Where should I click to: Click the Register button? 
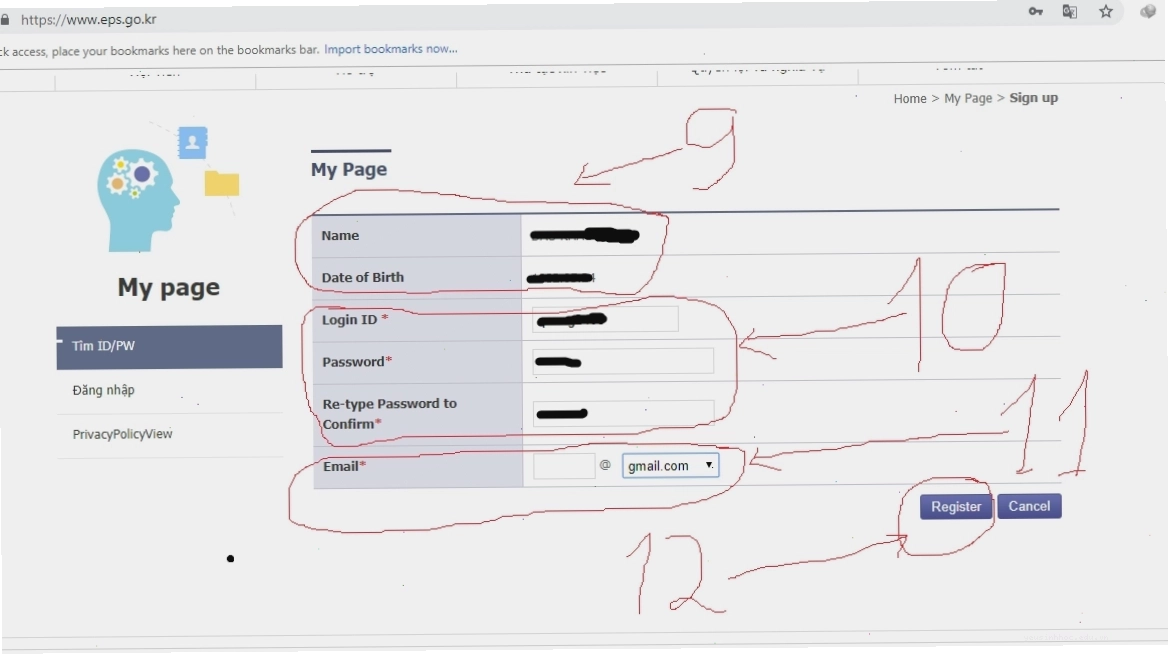pyautogui.click(x=956, y=507)
